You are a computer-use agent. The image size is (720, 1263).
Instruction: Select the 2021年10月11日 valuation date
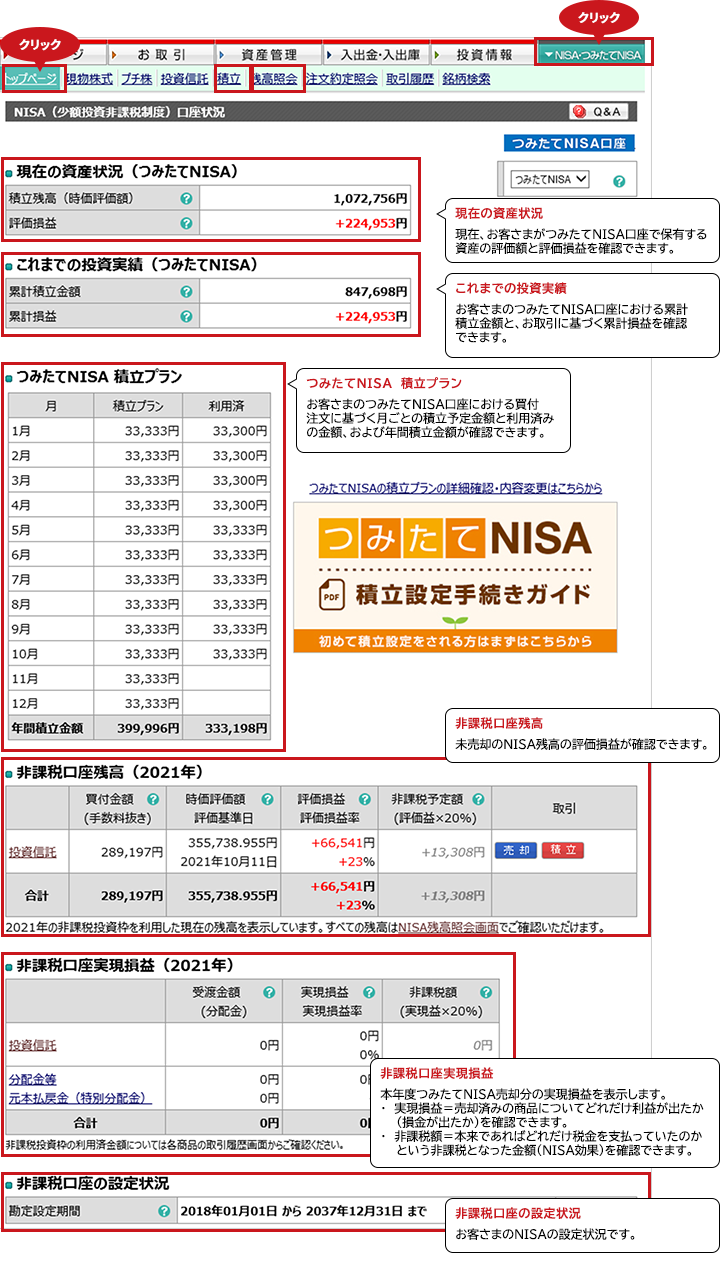tap(231, 861)
